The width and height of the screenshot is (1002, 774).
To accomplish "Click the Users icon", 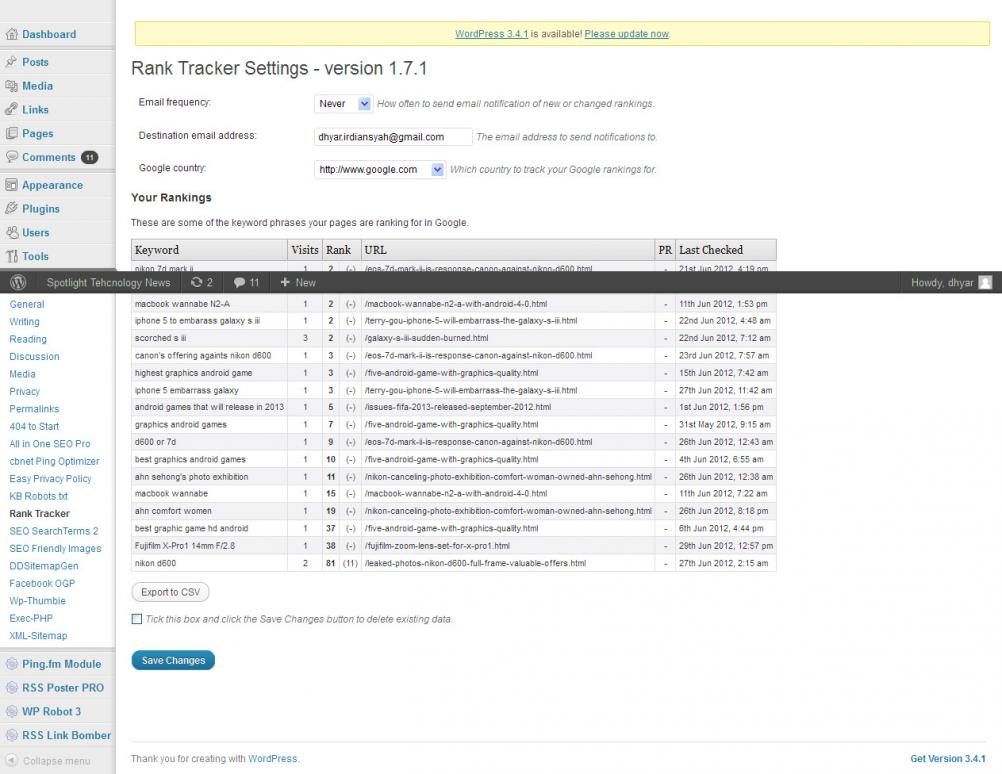I will pyautogui.click(x=12, y=232).
